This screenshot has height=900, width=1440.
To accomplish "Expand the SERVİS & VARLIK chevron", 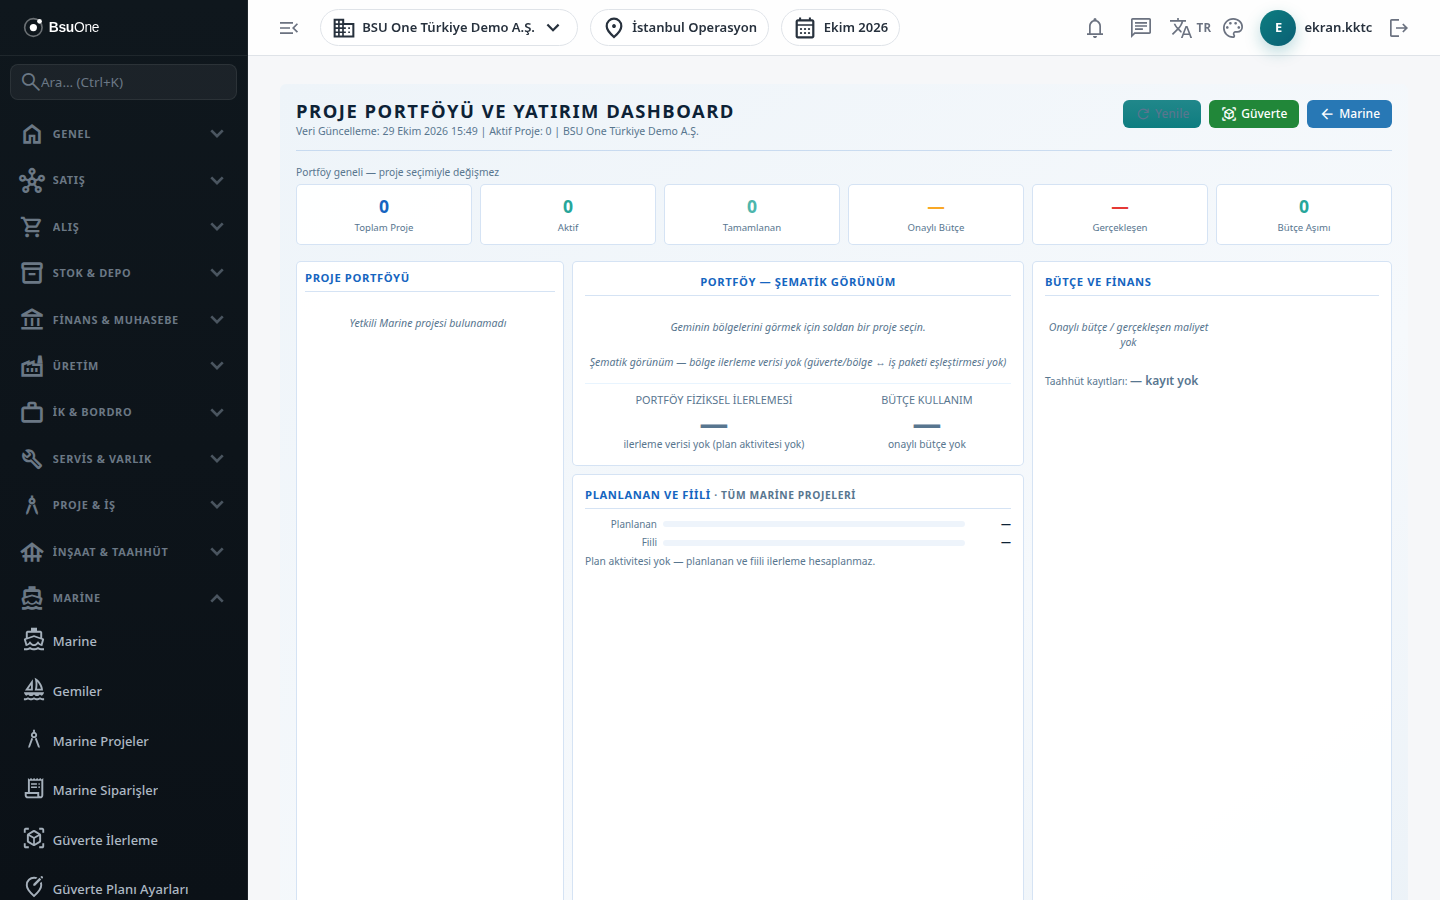I will tap(217, 459).
